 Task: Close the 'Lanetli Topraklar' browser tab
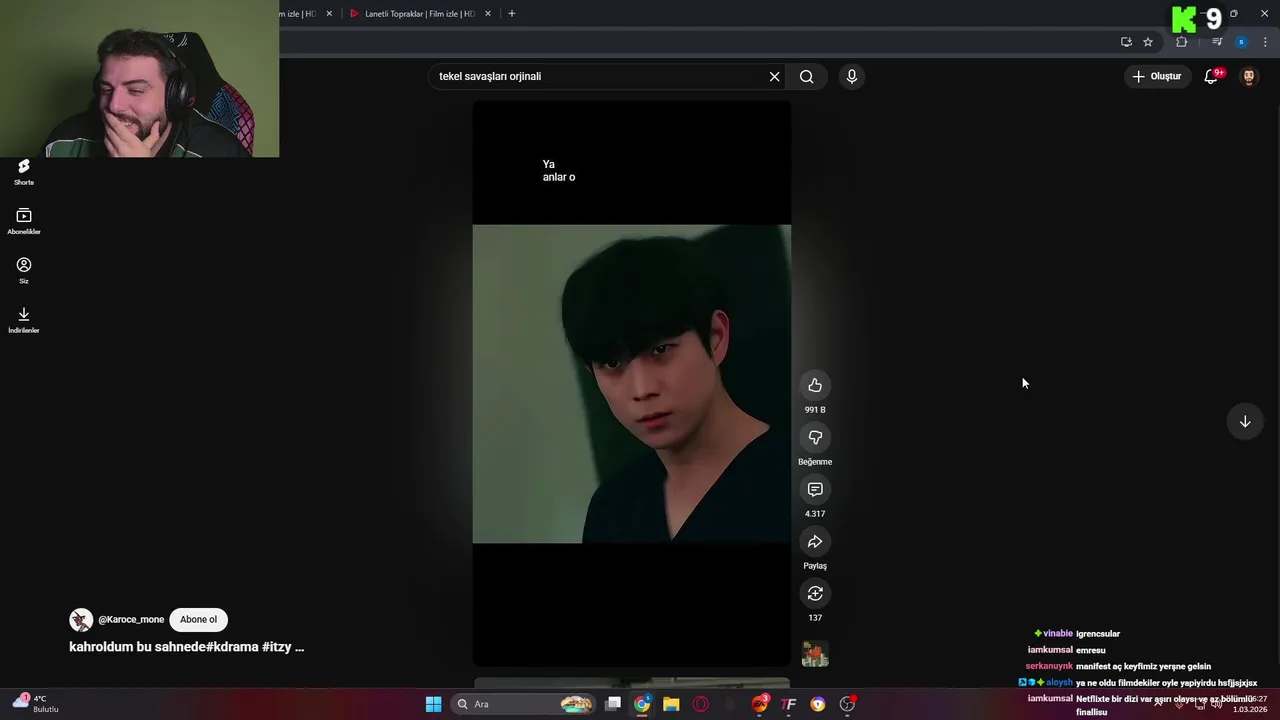coord(488,14)
